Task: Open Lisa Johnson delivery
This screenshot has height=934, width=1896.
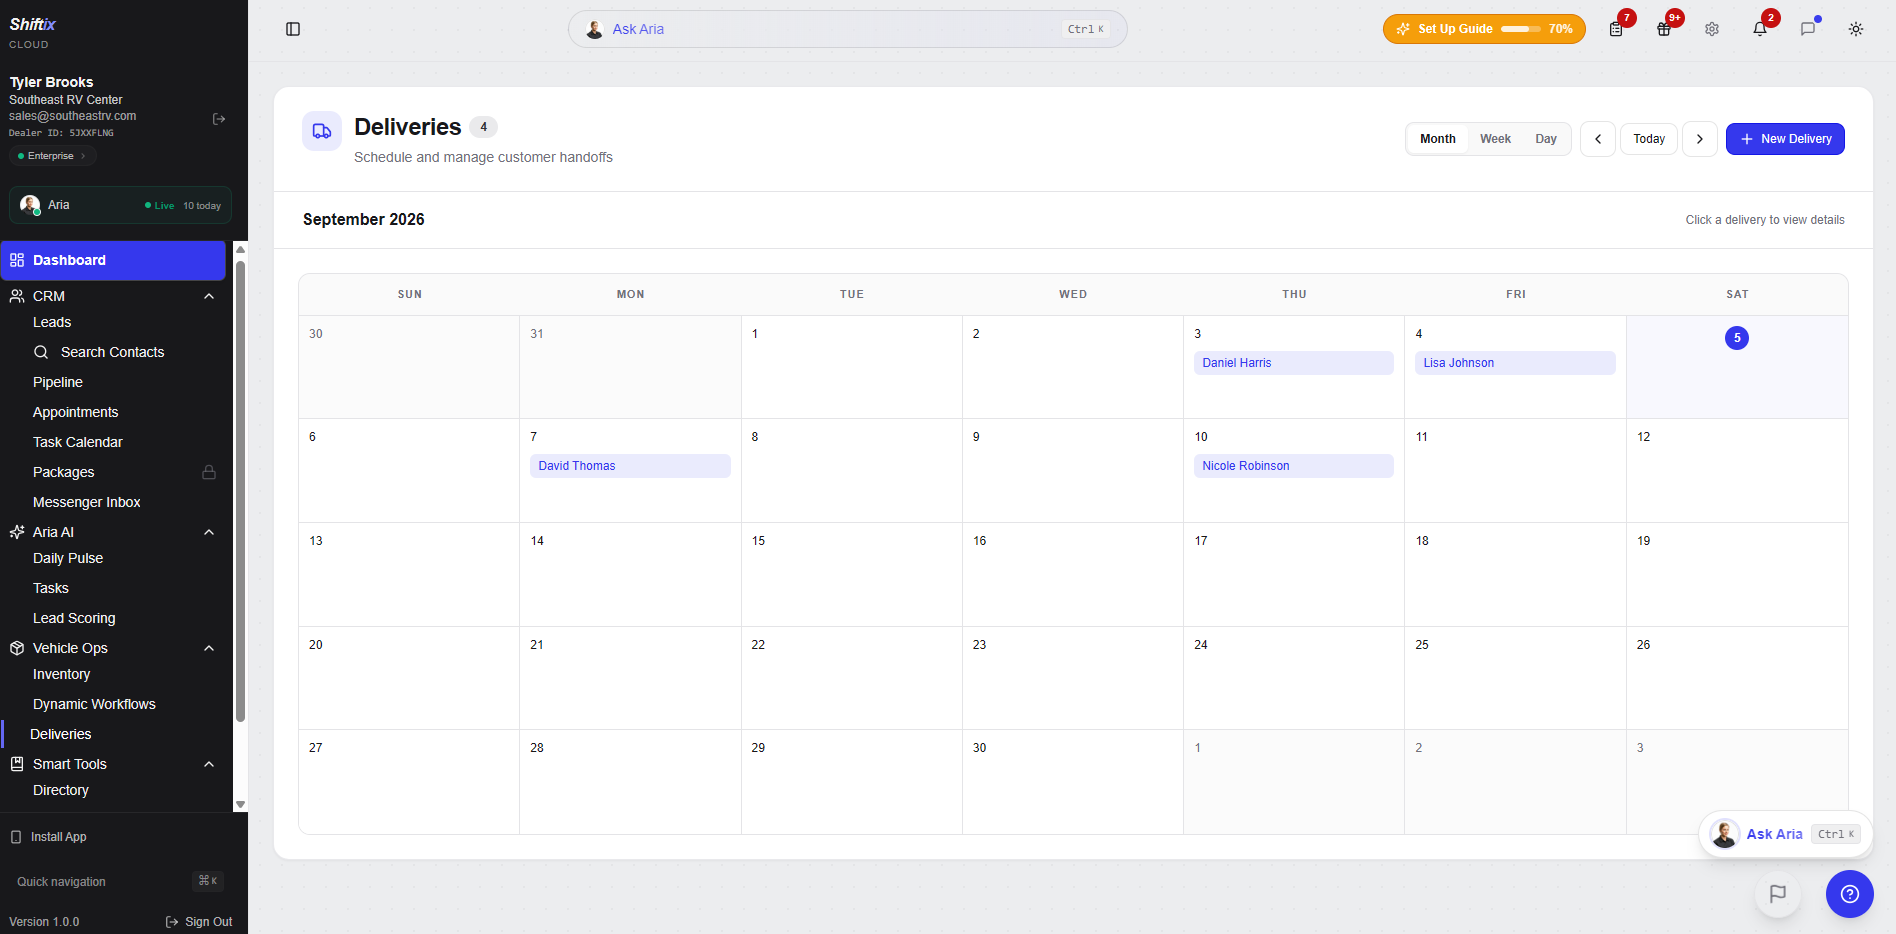Action: click(1515, 363)
